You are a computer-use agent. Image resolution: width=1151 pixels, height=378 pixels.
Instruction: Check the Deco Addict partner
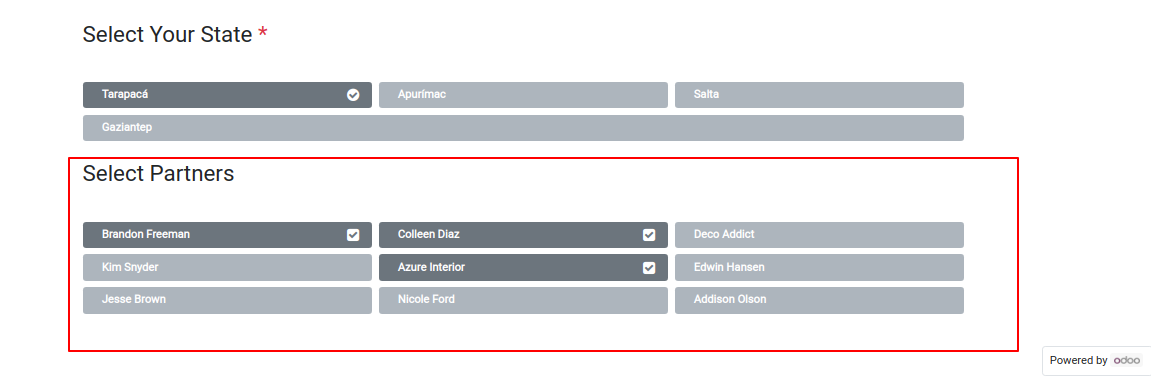(819, 235)
